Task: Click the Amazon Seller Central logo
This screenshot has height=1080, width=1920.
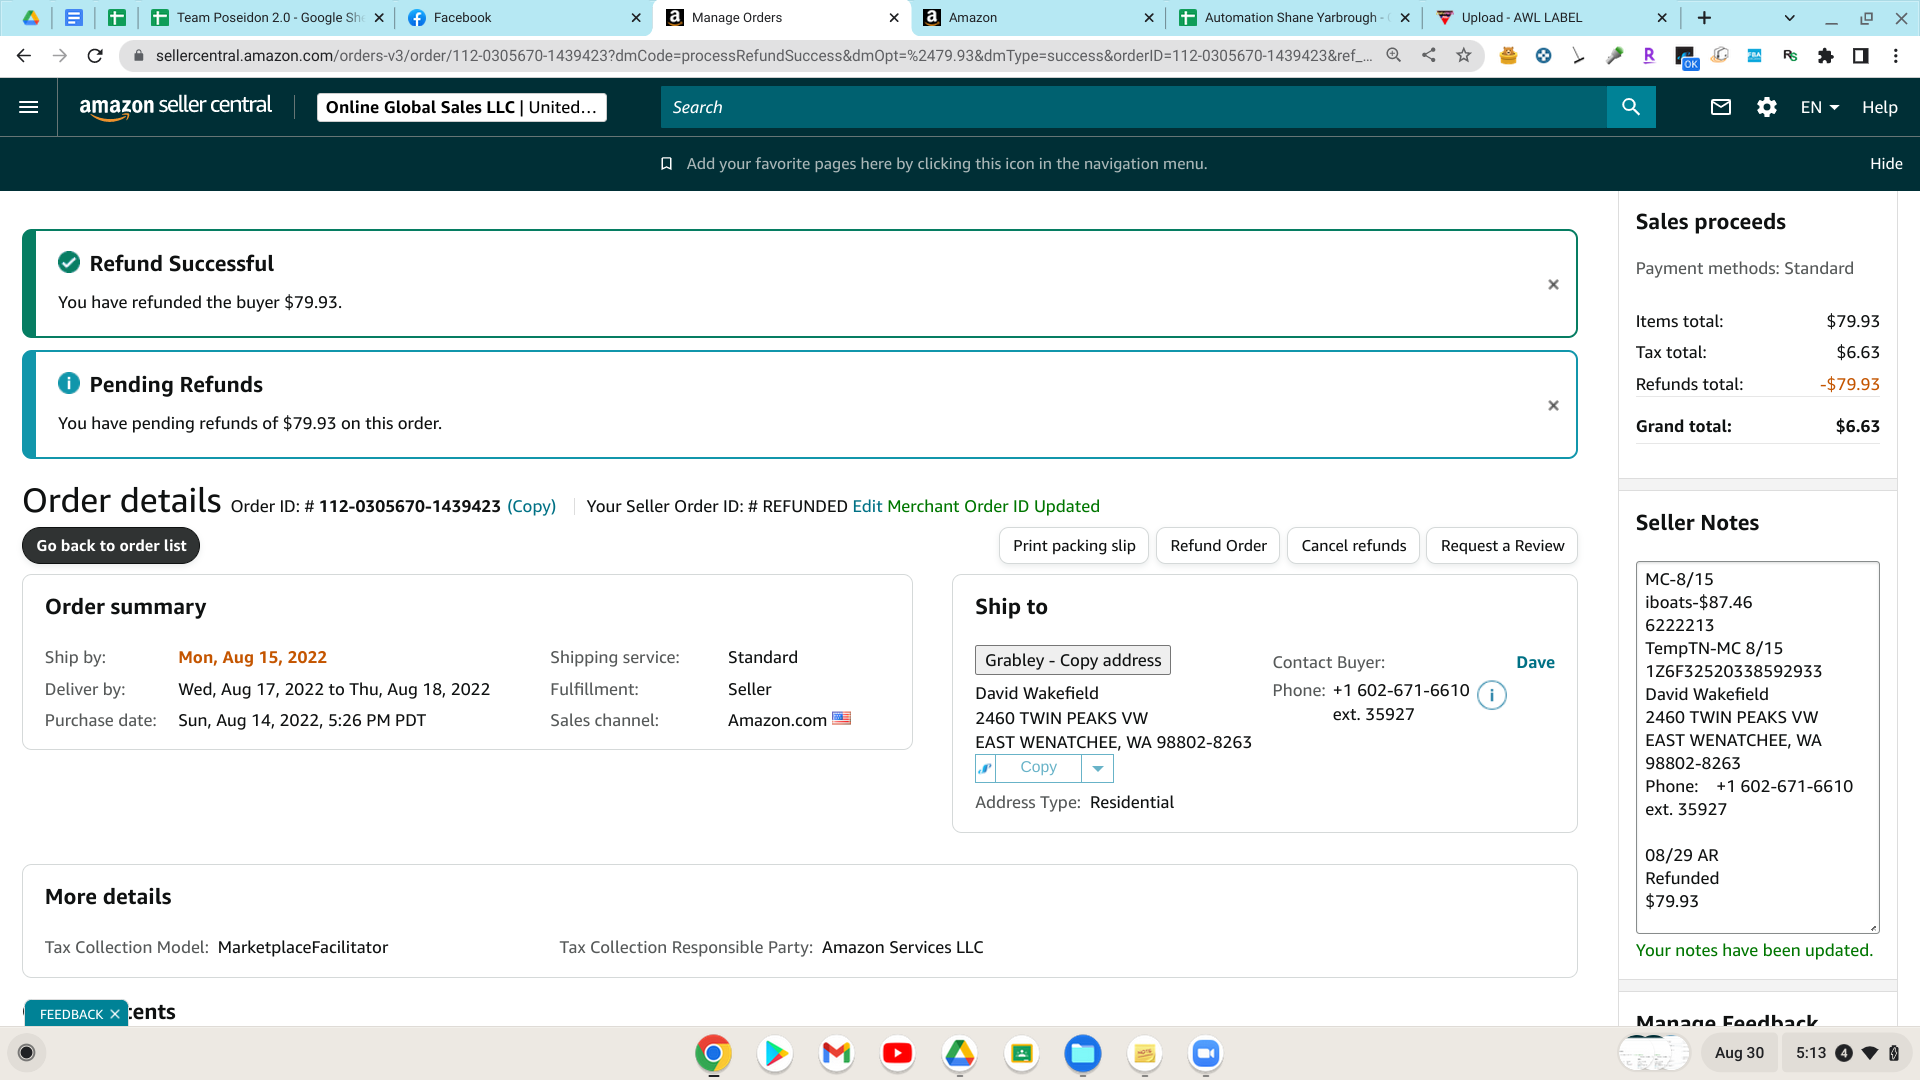Action: [x=175, y=106]
